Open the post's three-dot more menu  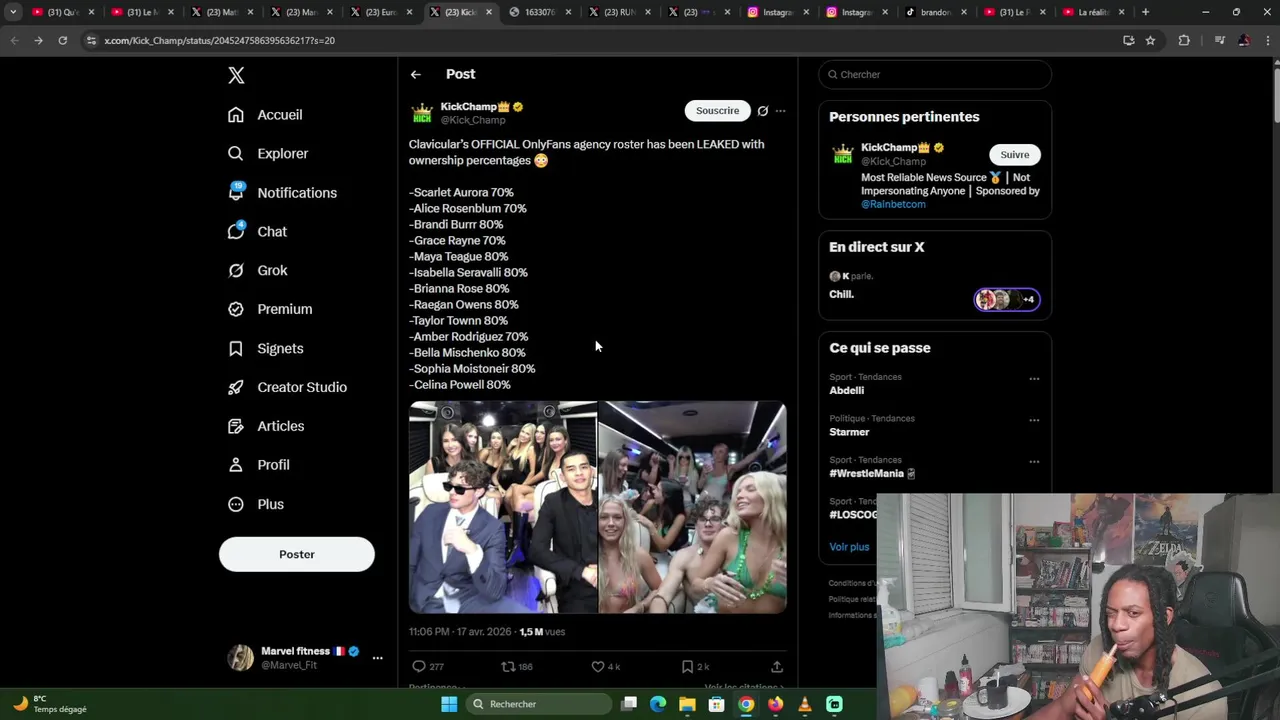[x=781, y=111]
